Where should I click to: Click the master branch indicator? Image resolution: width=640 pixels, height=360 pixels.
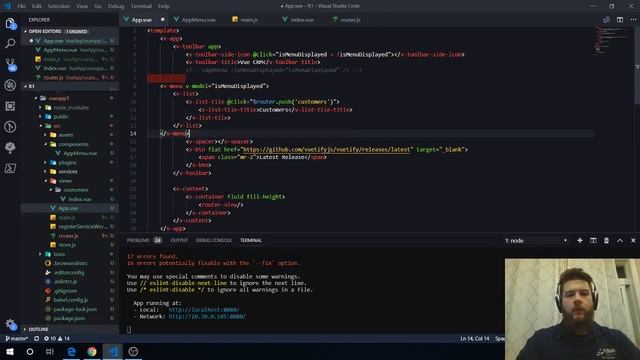[17, 338]
